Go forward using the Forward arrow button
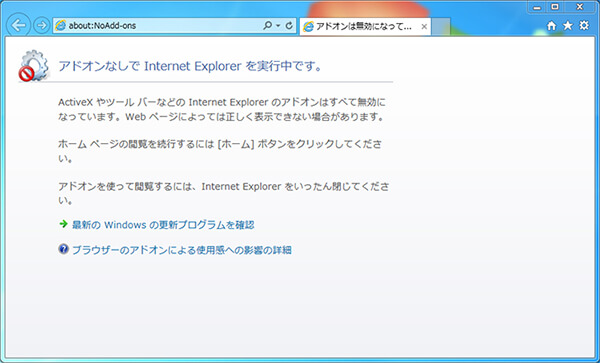Viewport: 600px width, 363px height. coord(41,26)
